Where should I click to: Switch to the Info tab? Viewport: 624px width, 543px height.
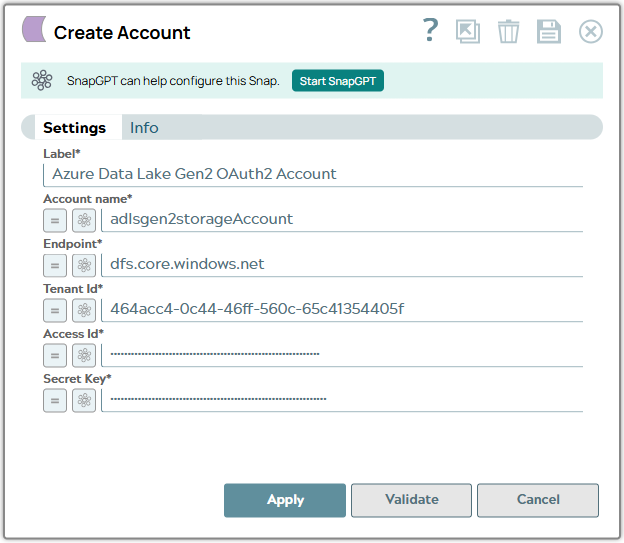tap(144, 128)
